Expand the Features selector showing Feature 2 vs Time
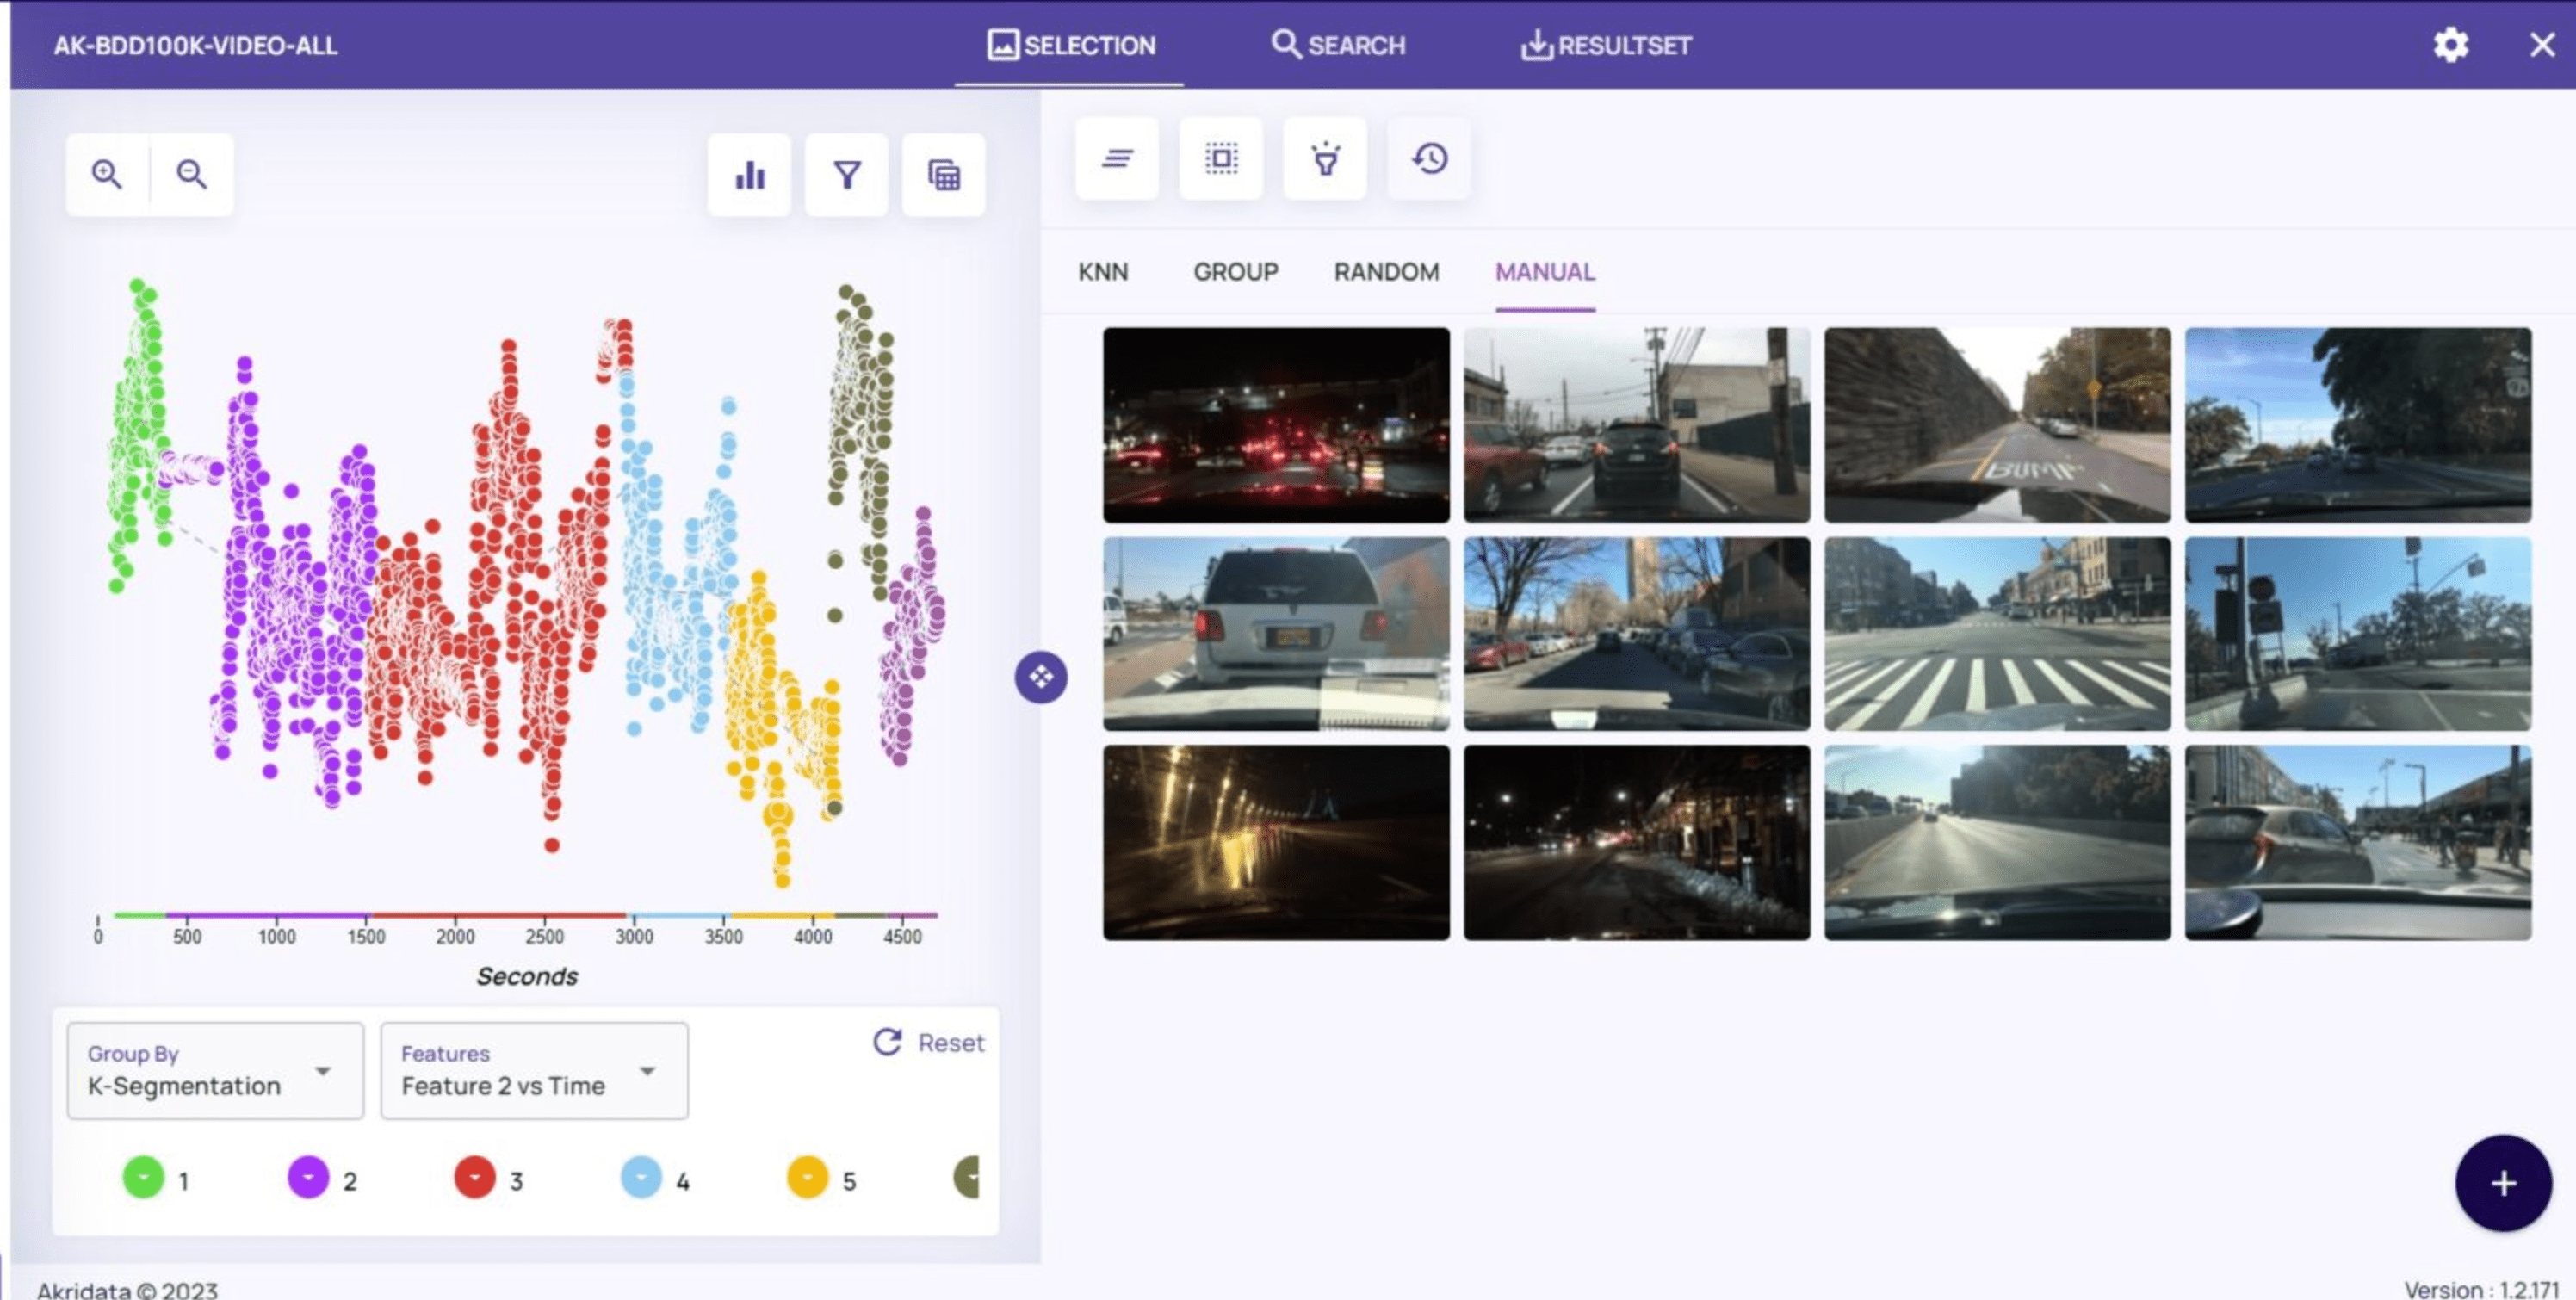The height and width of the screenshot is (1300, 2576). pyautogui.click(x=534, y=1071)
